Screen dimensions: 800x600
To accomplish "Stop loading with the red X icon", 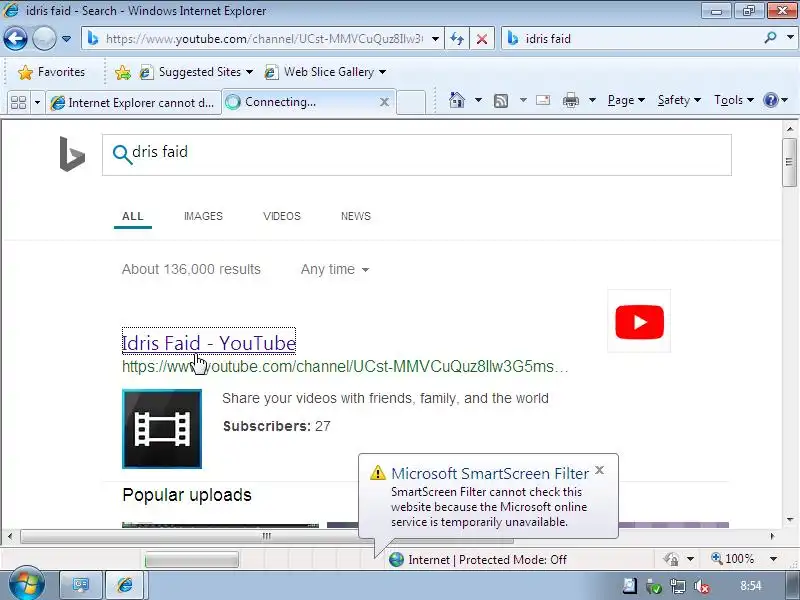I will [x=482, y=39].
